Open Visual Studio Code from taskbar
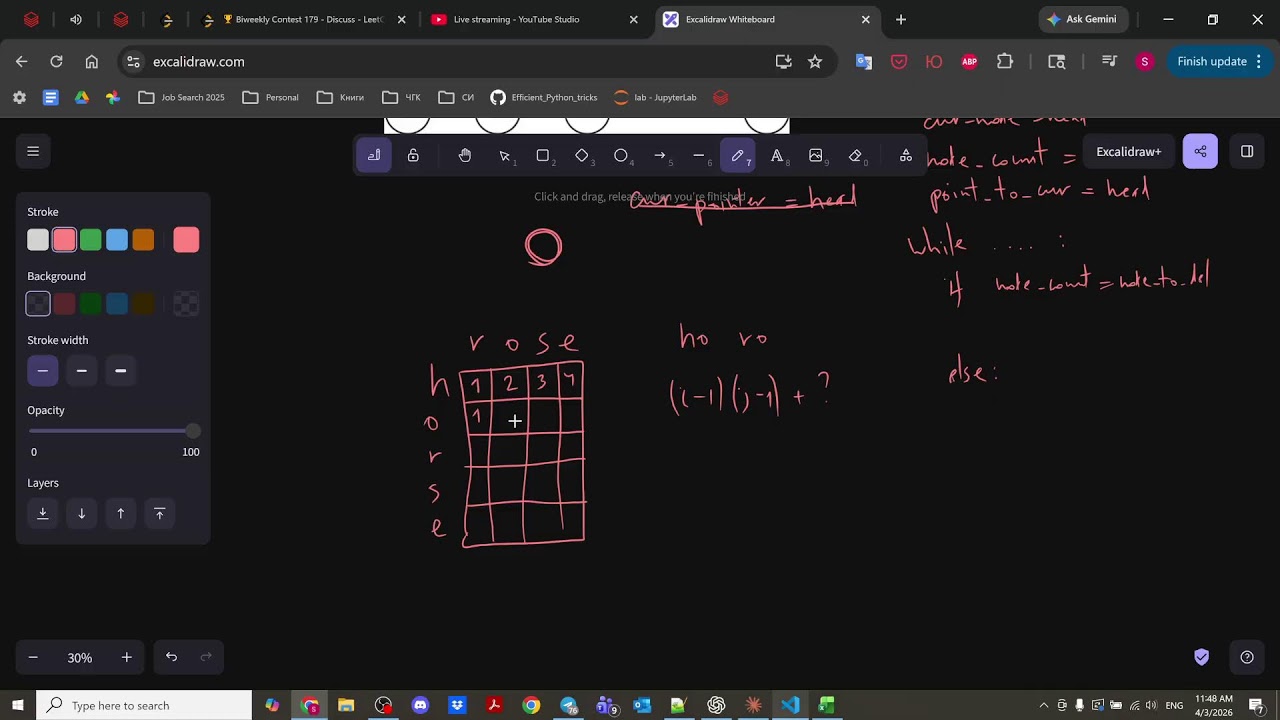This screenshot has width=1280, height=720. [x=790, y=705]
